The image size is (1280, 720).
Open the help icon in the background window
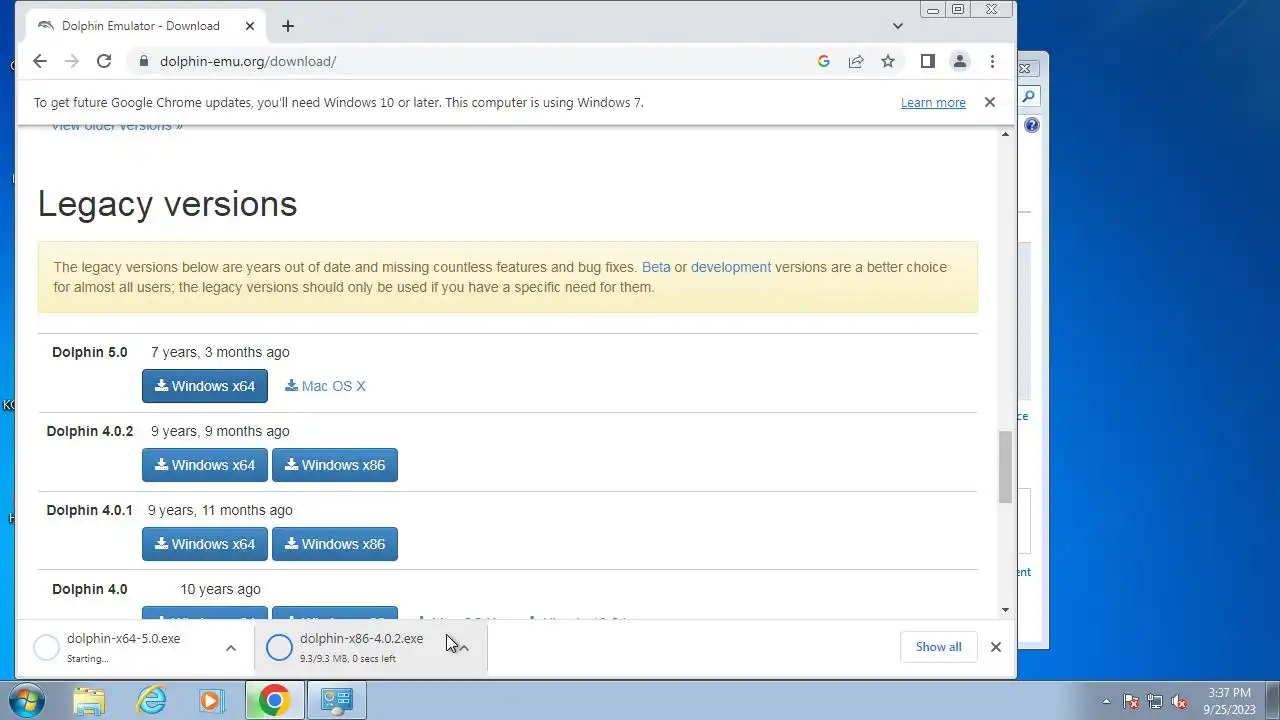coord(1031,126)
